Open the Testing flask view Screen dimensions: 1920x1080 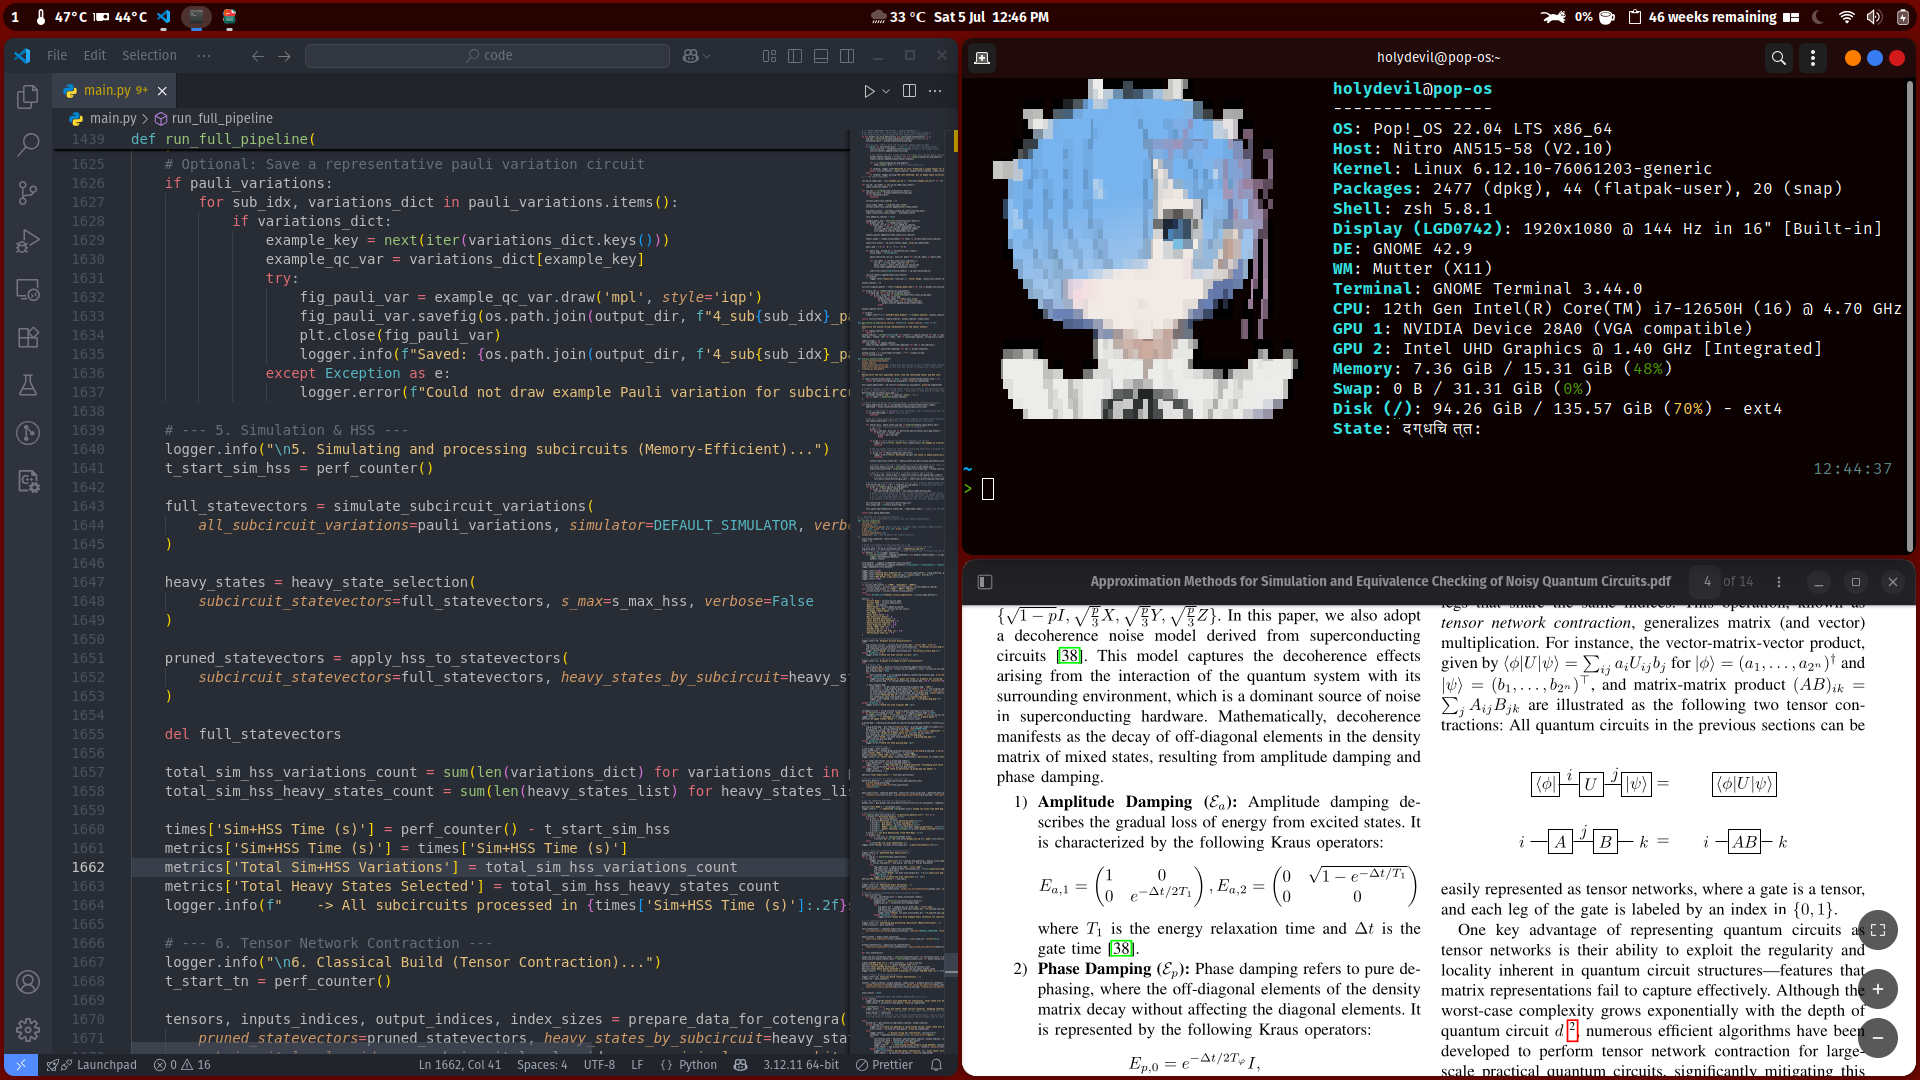[28, 385]
